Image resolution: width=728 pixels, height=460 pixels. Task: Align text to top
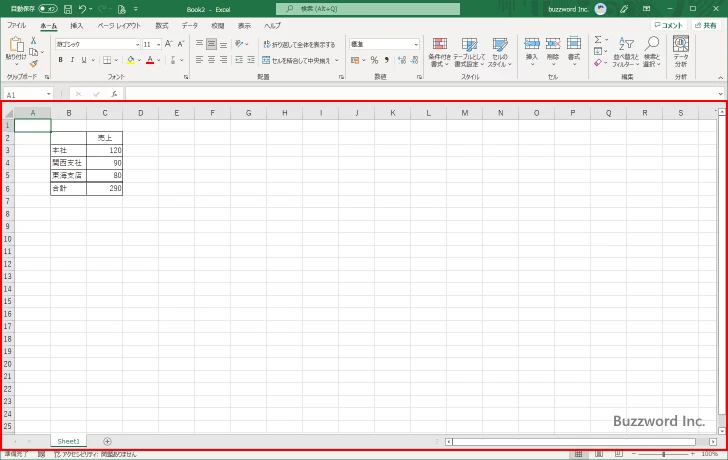pos(199,44)
